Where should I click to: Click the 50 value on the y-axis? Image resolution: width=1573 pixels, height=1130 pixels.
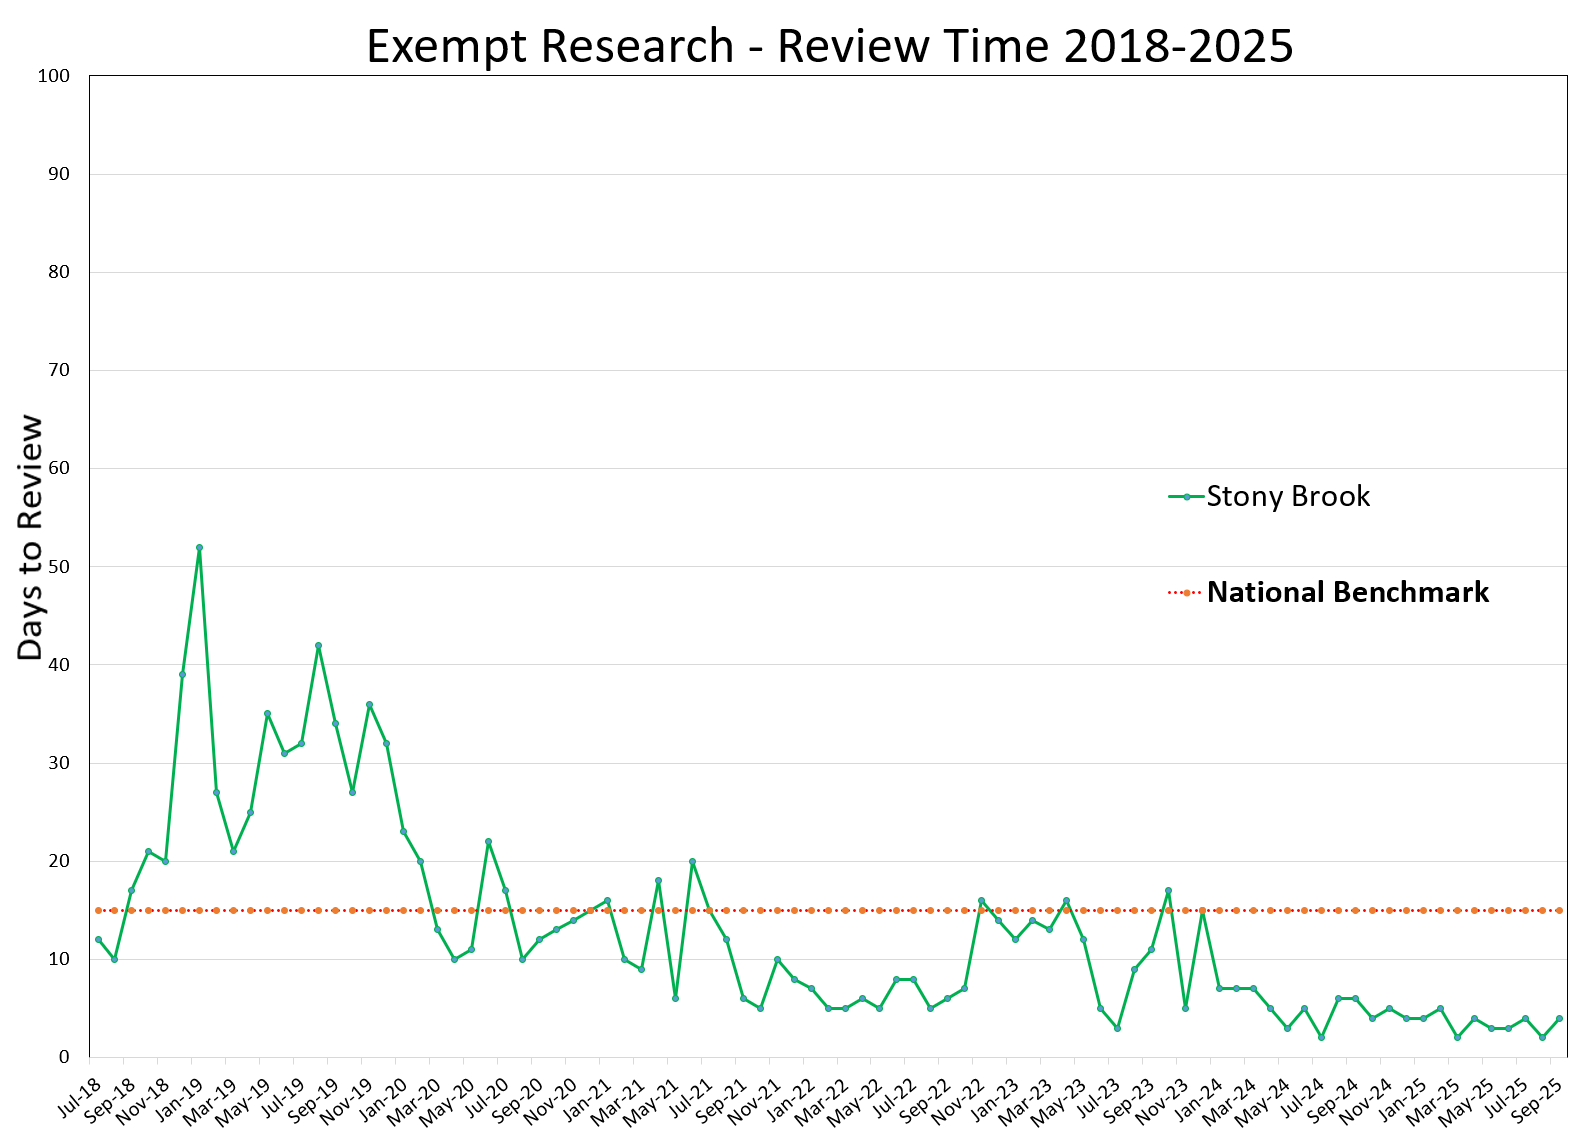point(57,567)
